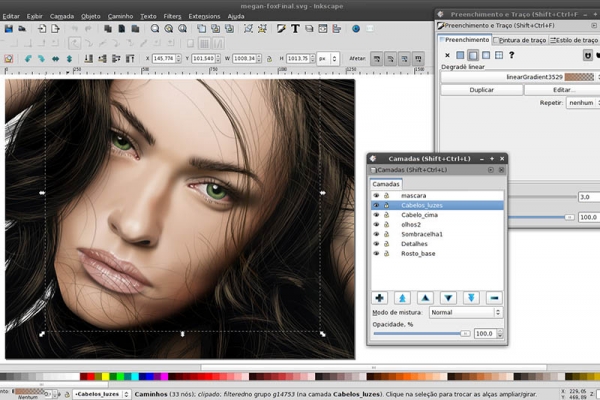
Task: Flip selection vertically icon
Action: [x=69, y=59]
